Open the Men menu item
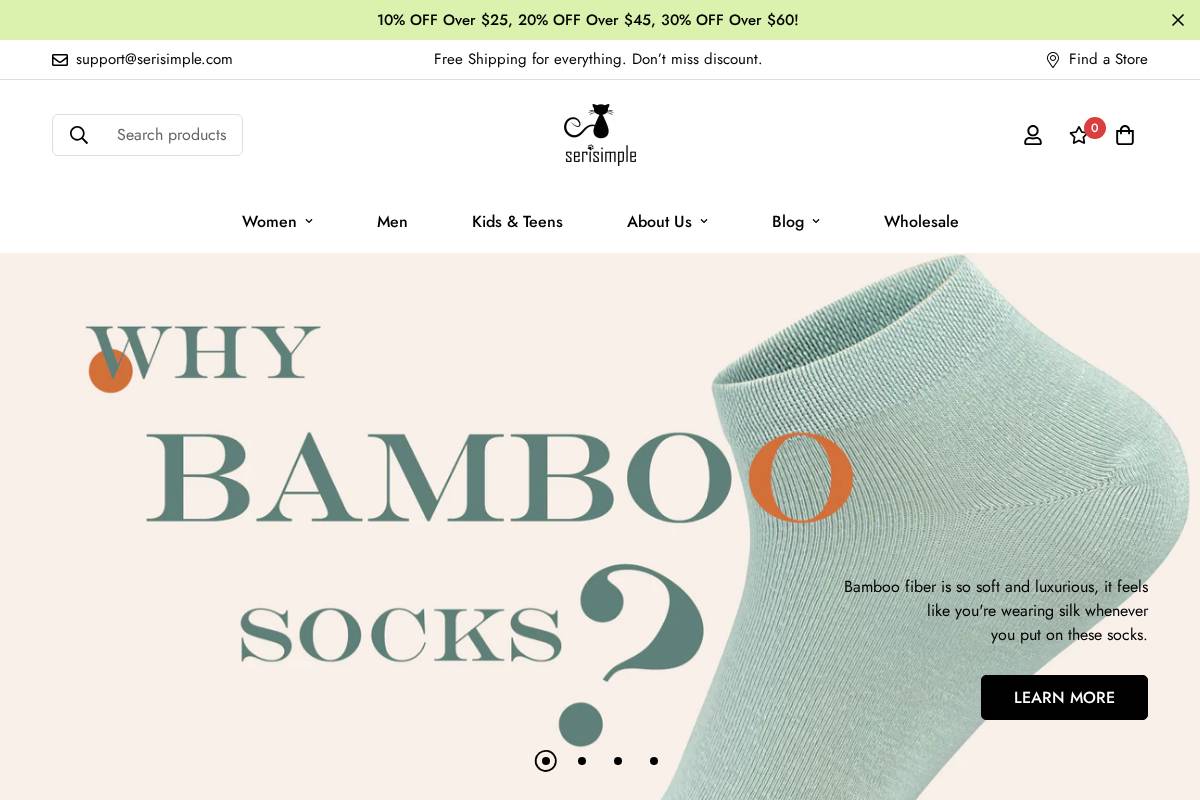This screenshot has width=1200, height=800. tap(392, 222)
